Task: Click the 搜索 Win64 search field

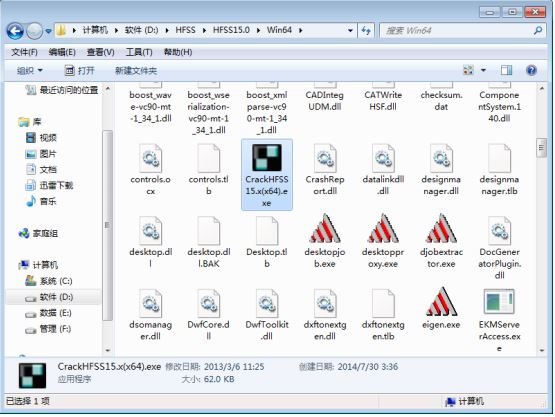Action: [457, 31]
